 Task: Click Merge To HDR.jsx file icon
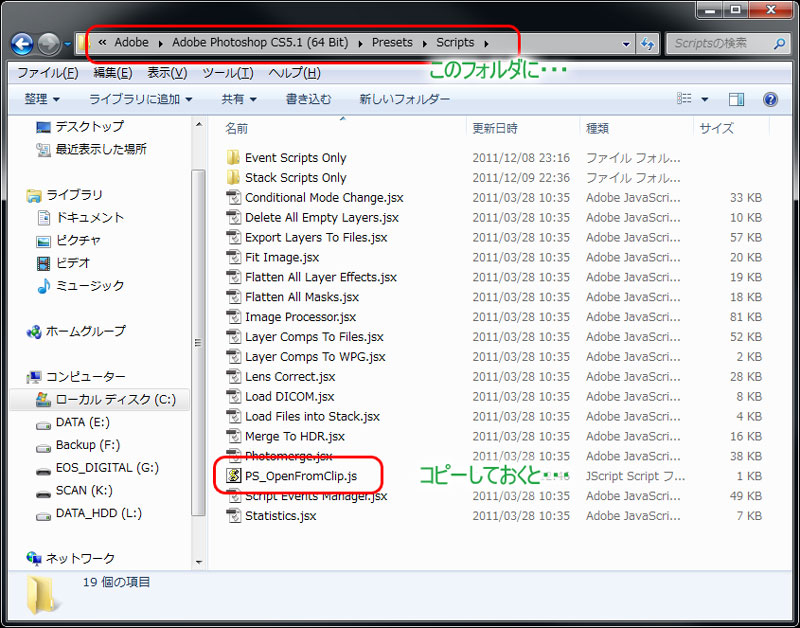click(x=233, y=436)
